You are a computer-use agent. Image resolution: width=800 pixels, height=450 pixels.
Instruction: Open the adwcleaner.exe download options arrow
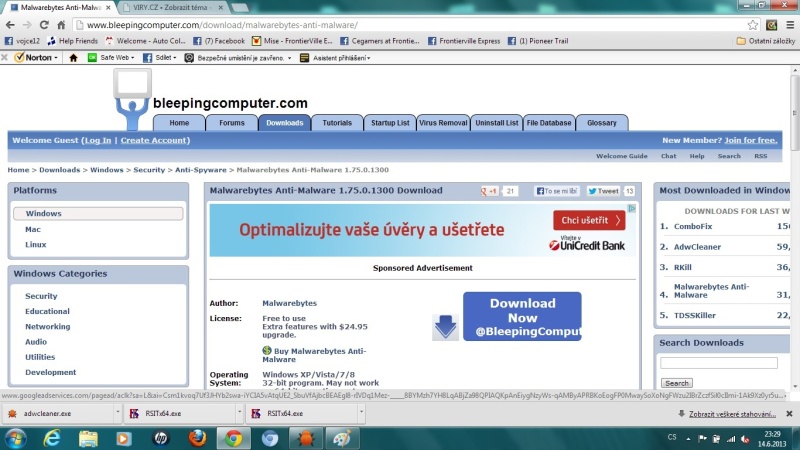pyautogui.click(x=117, y=412)
